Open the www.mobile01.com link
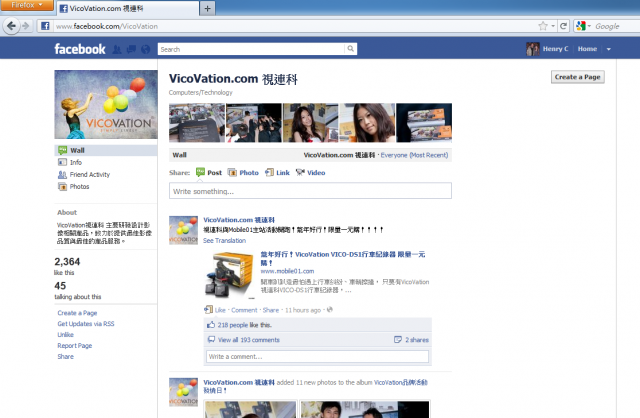This screenshot has height=418, width=640. click(287, 271)
